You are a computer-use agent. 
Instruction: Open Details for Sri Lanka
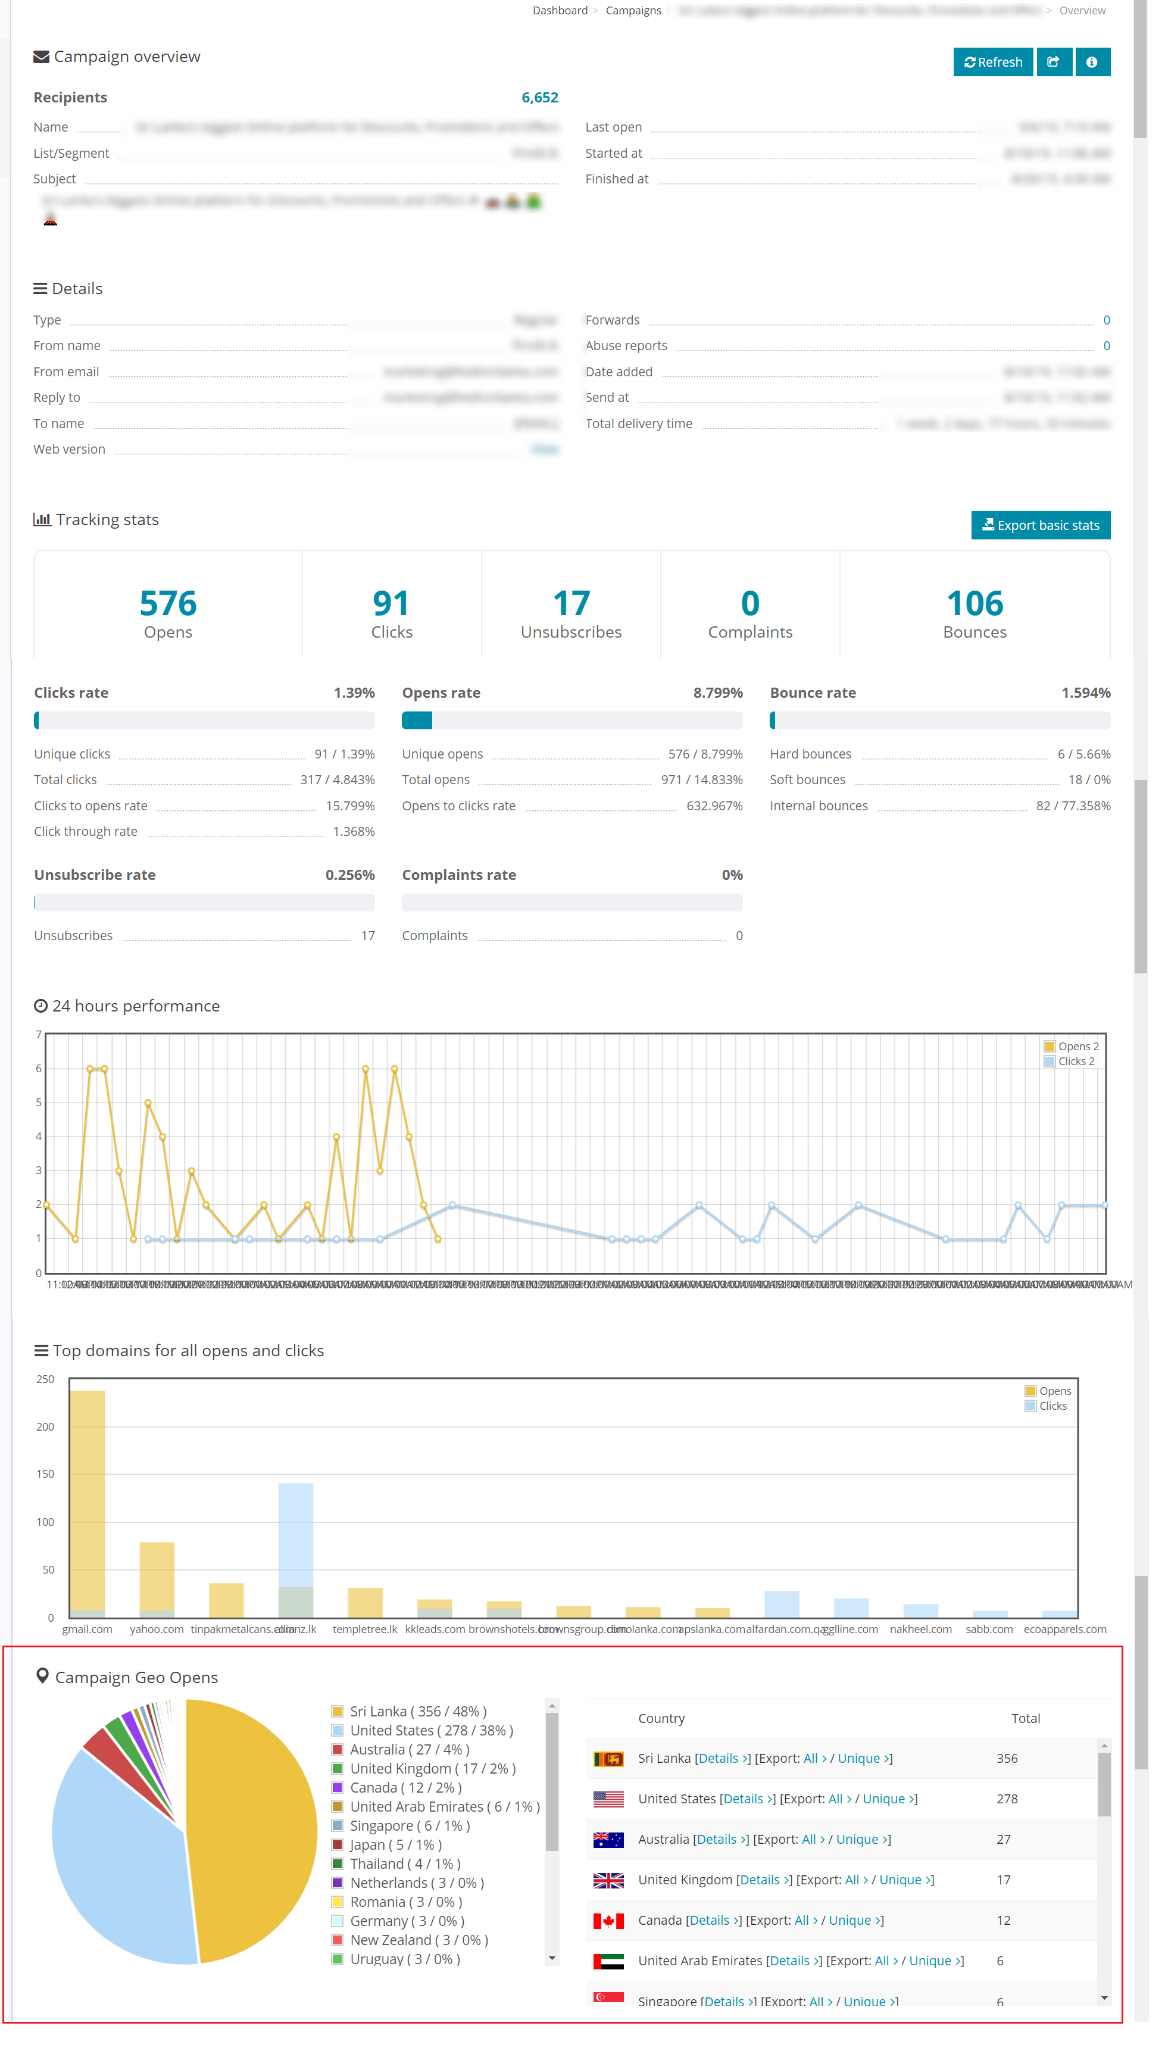point(722,1759)
